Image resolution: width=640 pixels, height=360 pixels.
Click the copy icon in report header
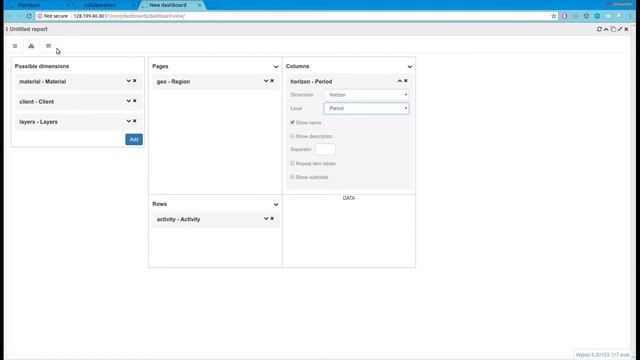coord(613,29)
